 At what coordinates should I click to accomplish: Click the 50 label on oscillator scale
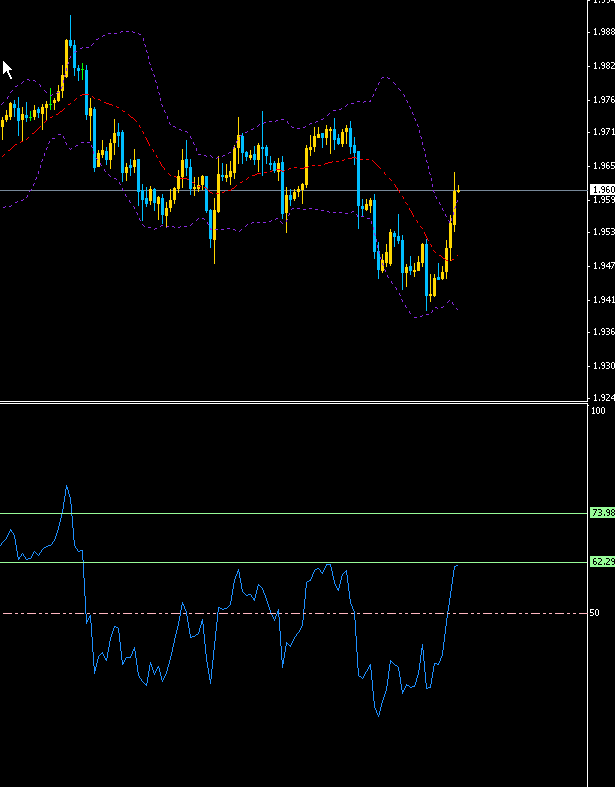coord(596,613)
